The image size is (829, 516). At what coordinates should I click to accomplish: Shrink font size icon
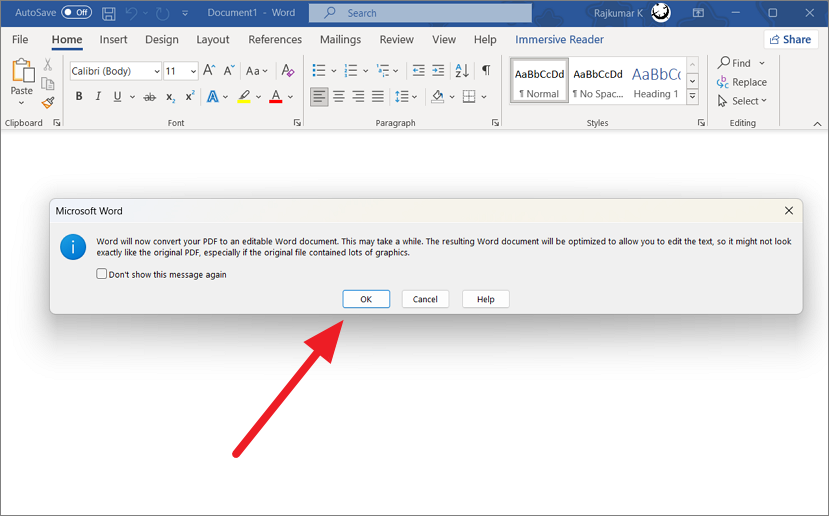point(229,70)
